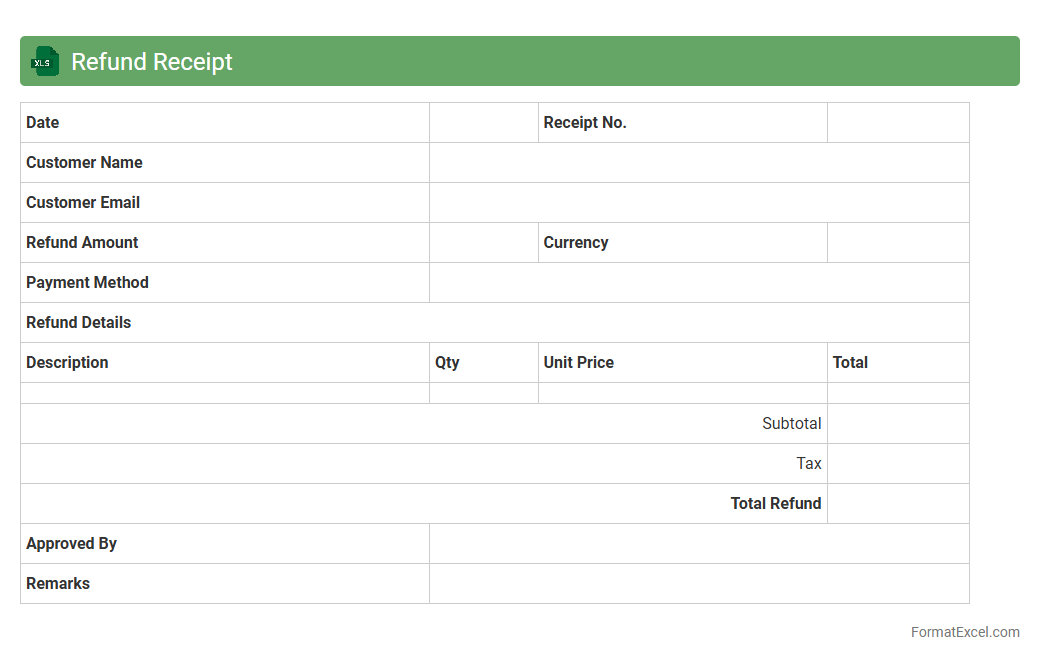
Task: Click the Refund Details section row
Action: click(x=494, y=323)
